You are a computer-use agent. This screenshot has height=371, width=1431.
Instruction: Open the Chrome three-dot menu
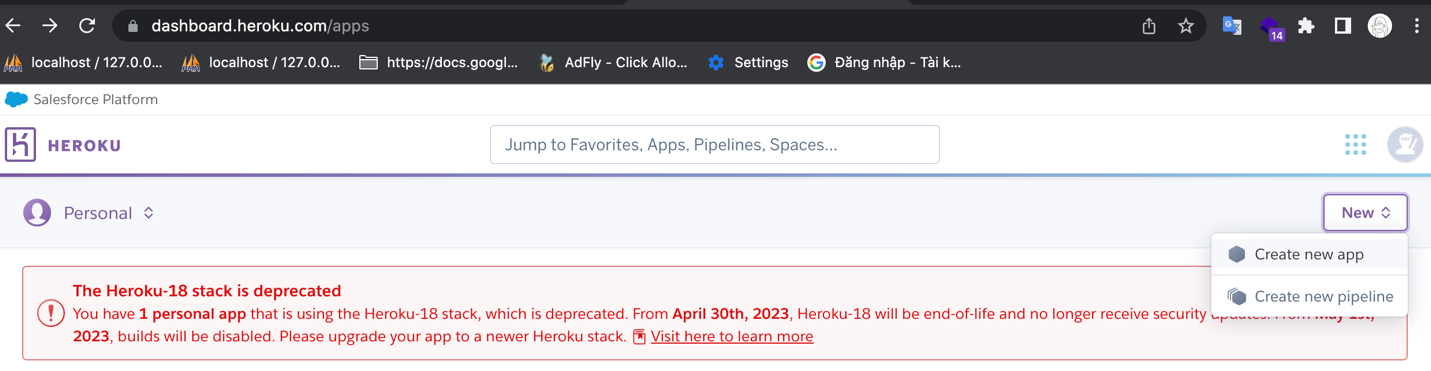[1417, 26]
